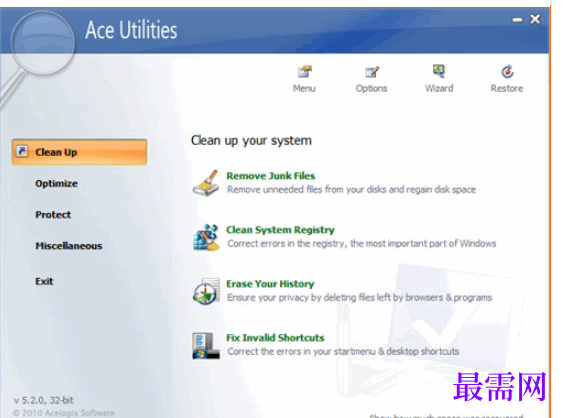This screenshot has width=565, height=418.
Task: Open the Erase Your History link
Action: pyautogui.click(x=270, y=284)
